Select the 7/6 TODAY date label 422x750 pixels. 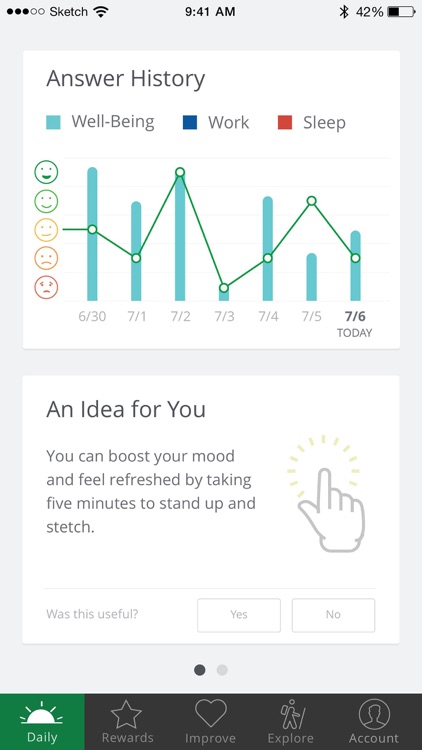coord(355,324)
